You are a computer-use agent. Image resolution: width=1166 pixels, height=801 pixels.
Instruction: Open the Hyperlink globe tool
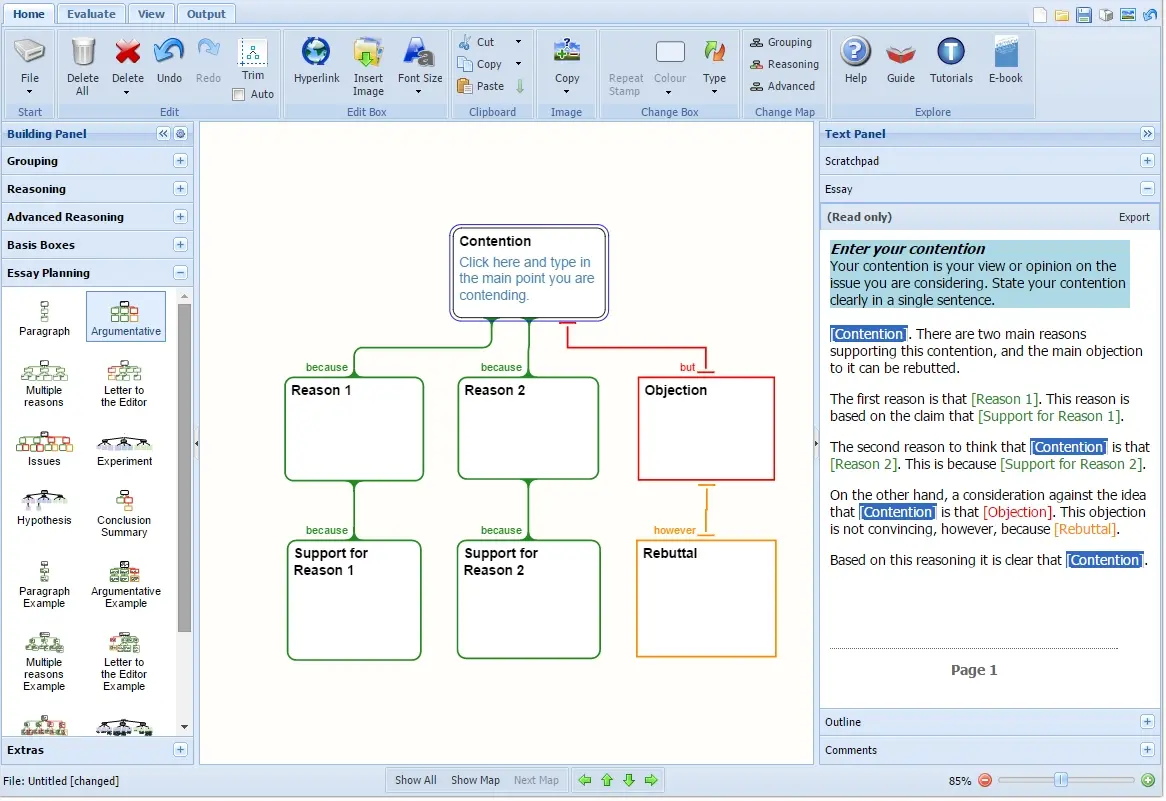(x=317, y=54)
